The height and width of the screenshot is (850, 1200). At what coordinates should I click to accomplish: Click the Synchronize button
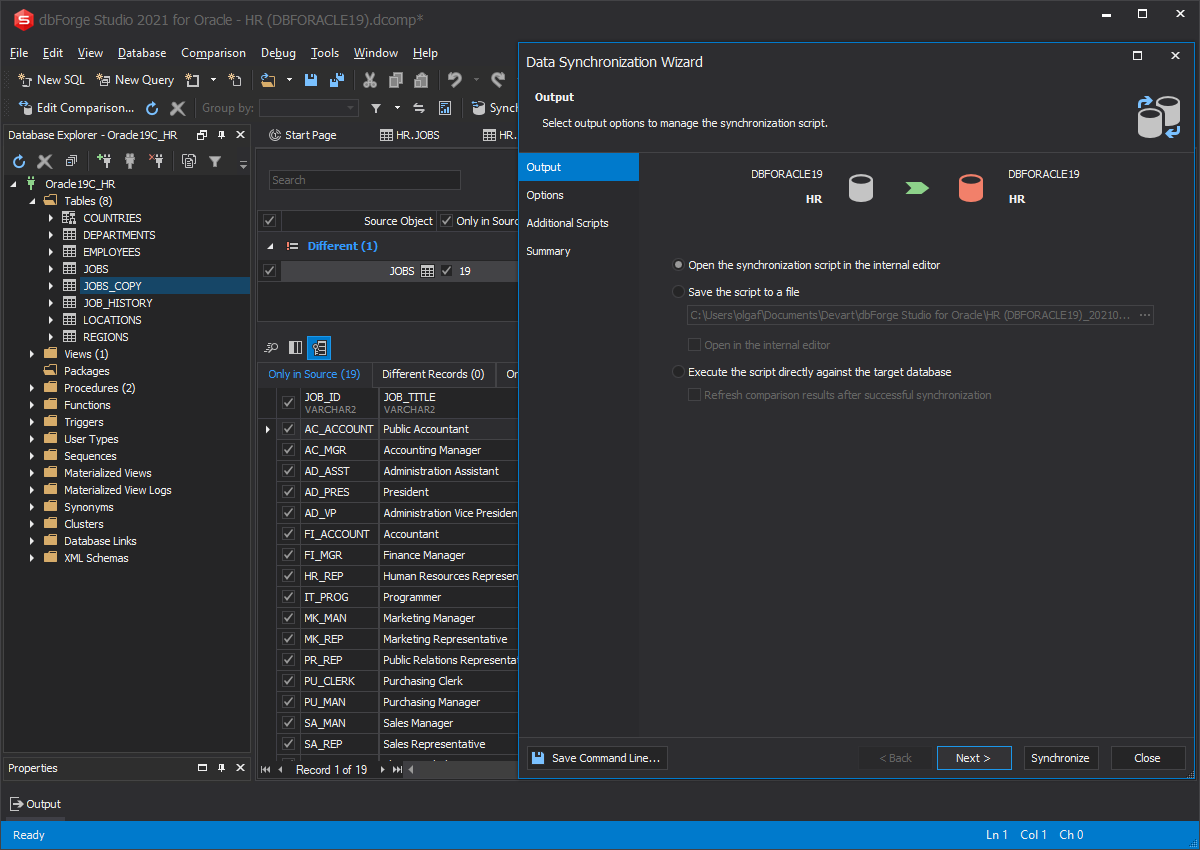click(x=1061, y=757)
